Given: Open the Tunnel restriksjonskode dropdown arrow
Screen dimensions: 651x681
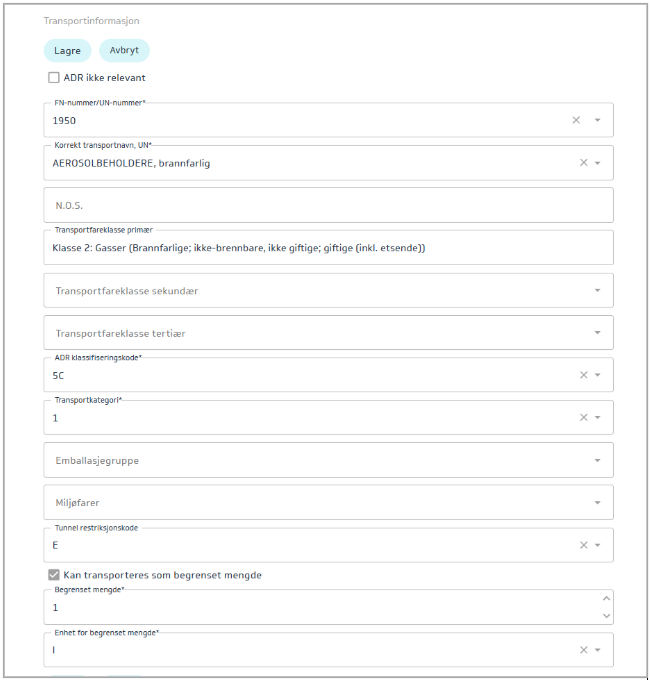Looking at the screenshot, I should (598, 545).
